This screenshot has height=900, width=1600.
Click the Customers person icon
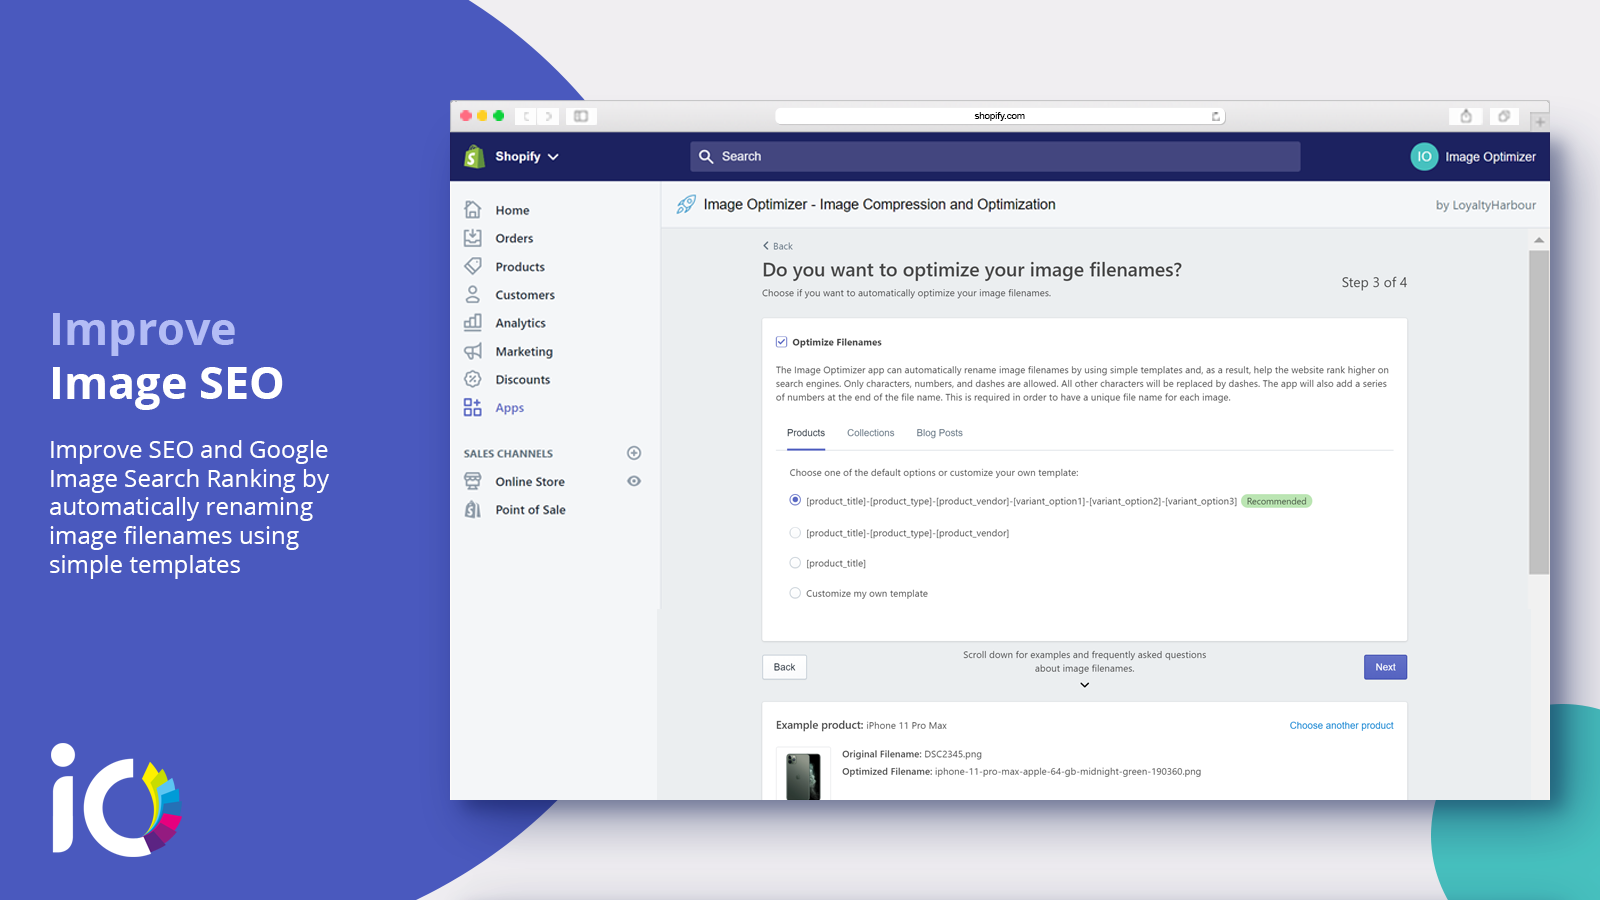pos(473,294)
